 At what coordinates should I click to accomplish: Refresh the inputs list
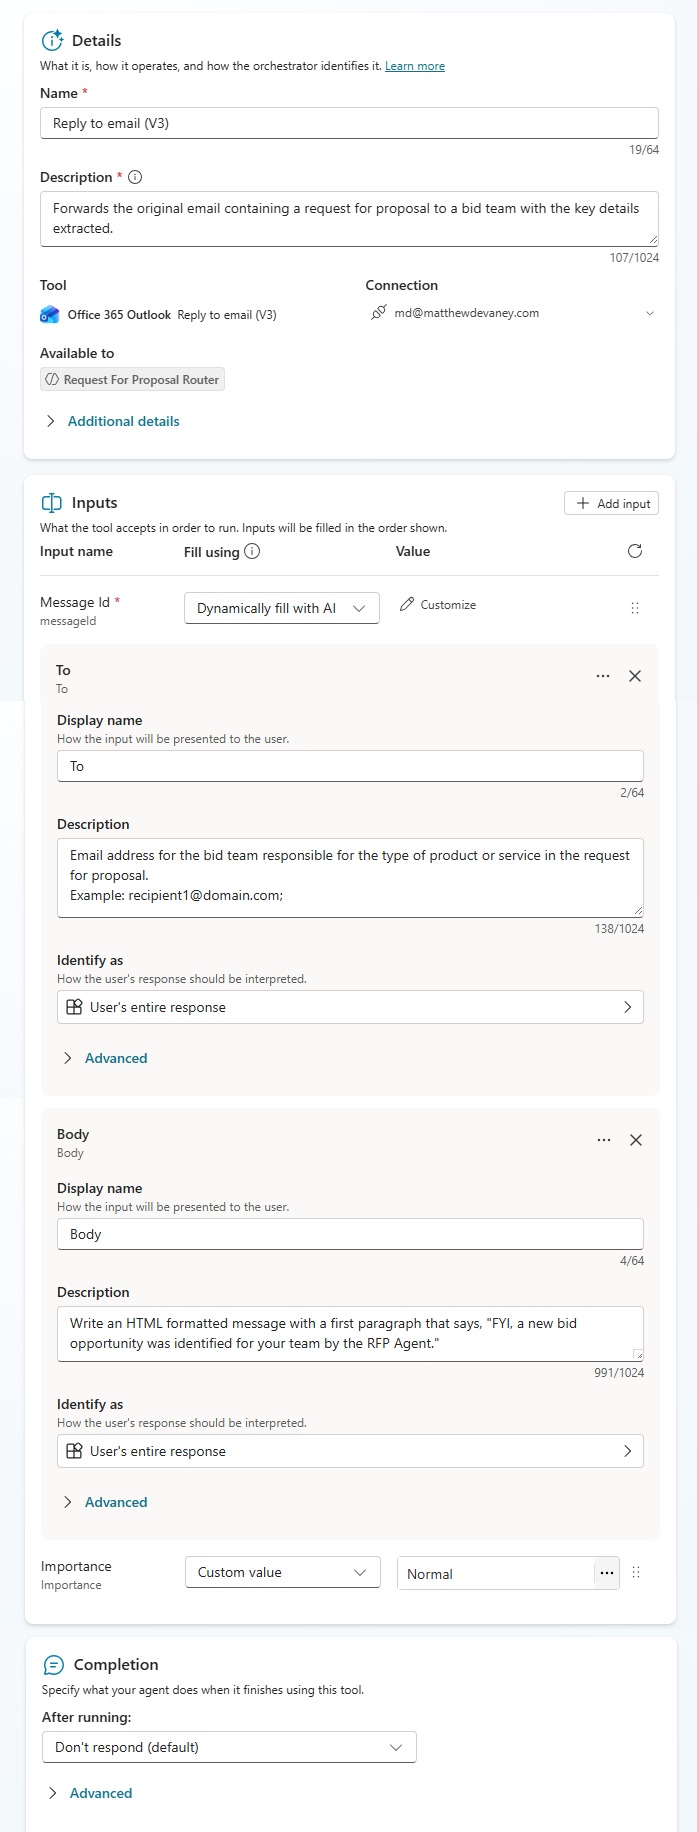click(634, 551)
